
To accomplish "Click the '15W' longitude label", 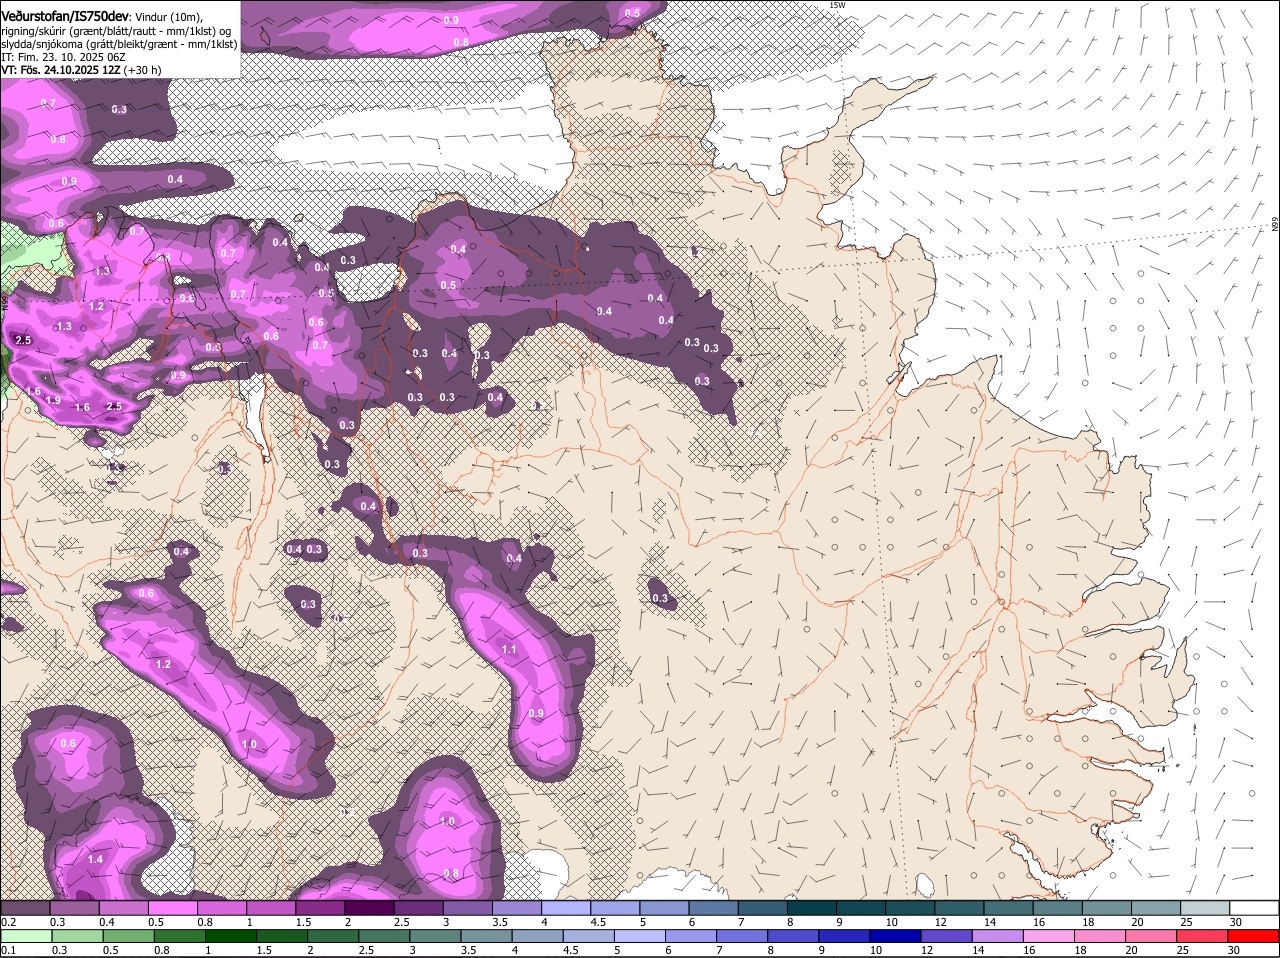I will coord(837,5).
